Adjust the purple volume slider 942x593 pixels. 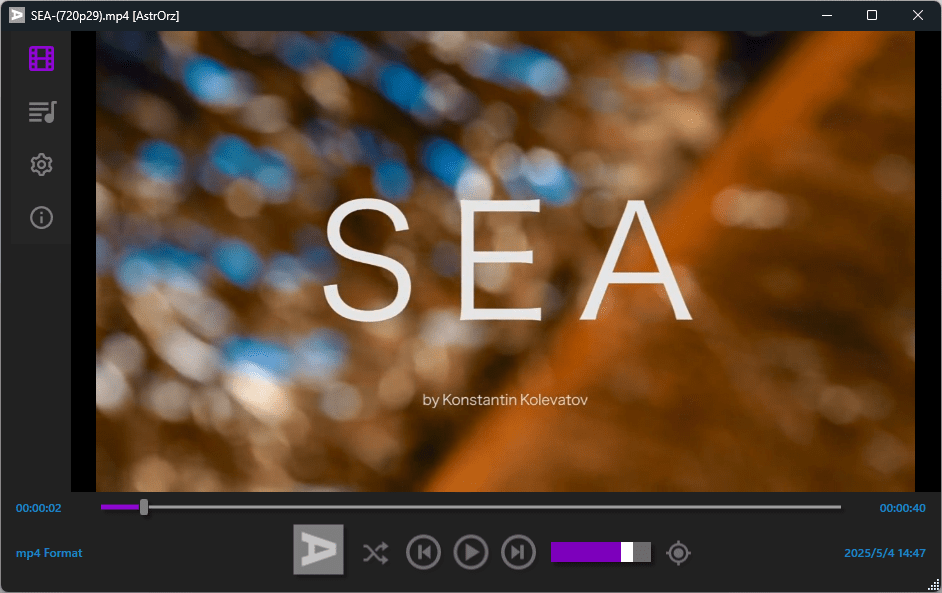pos(601,552)
